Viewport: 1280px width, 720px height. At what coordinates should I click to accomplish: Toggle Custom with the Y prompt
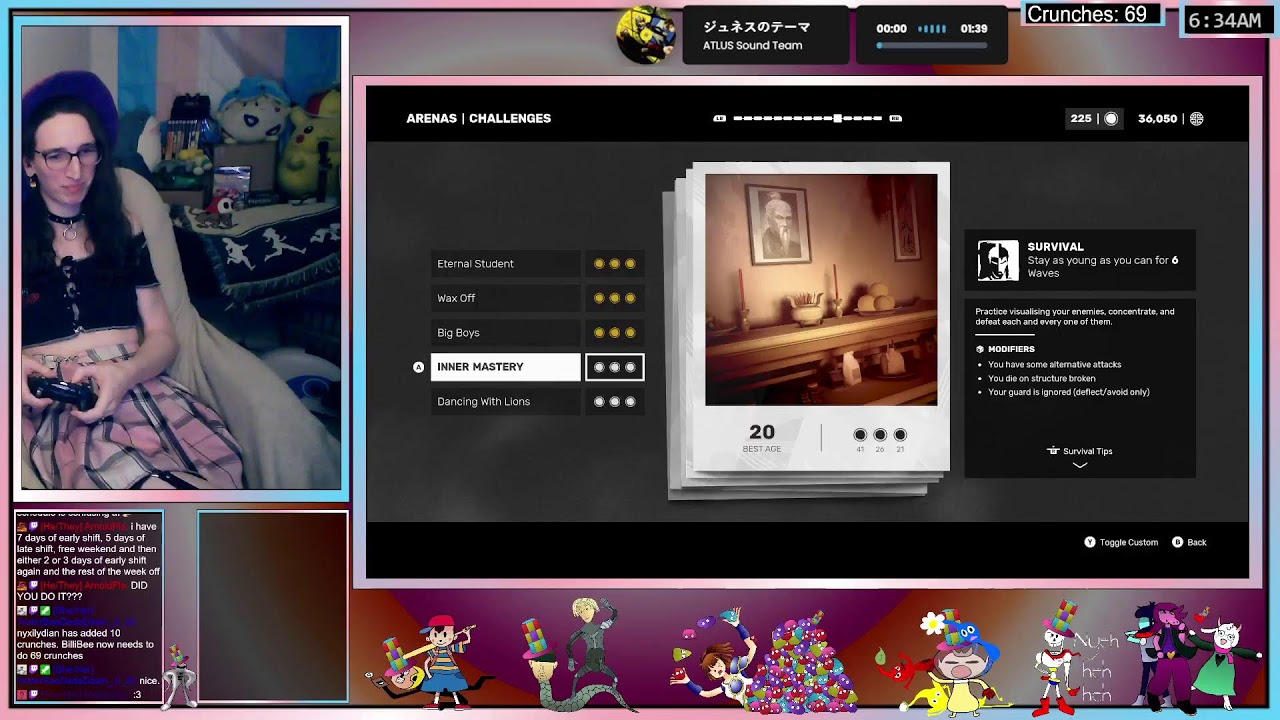pyautogui.click(x=1121, y=542)
